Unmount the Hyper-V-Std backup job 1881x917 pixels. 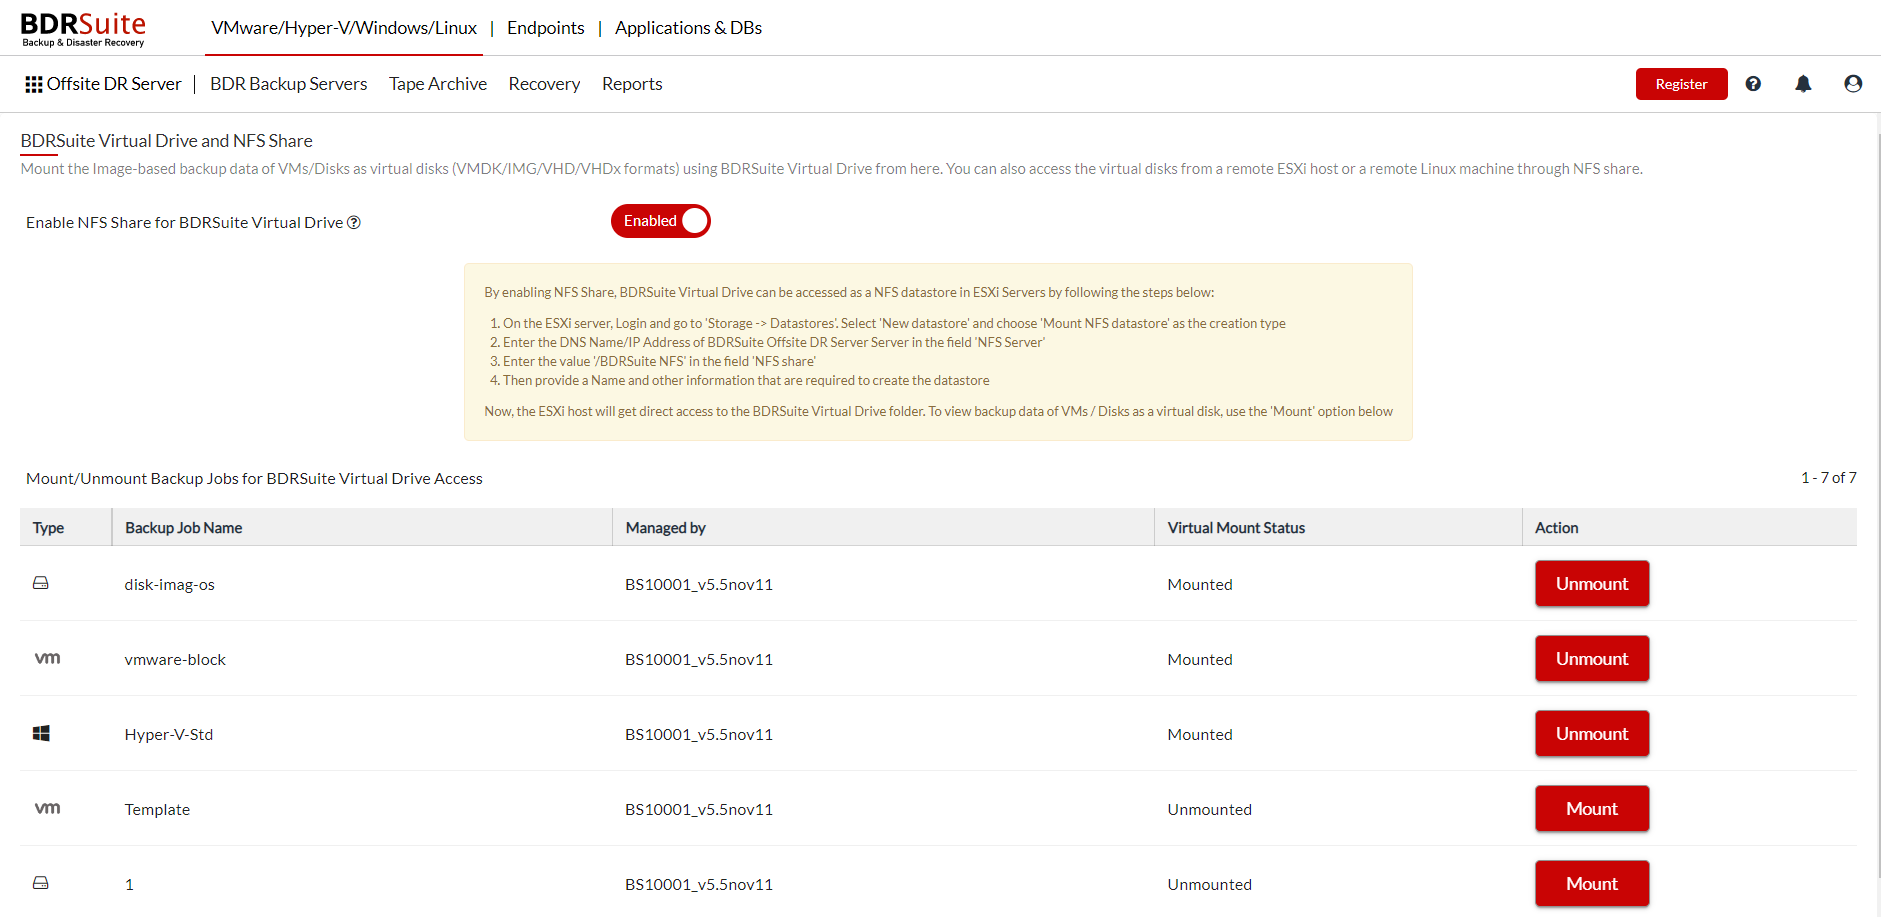(1592, 734)
